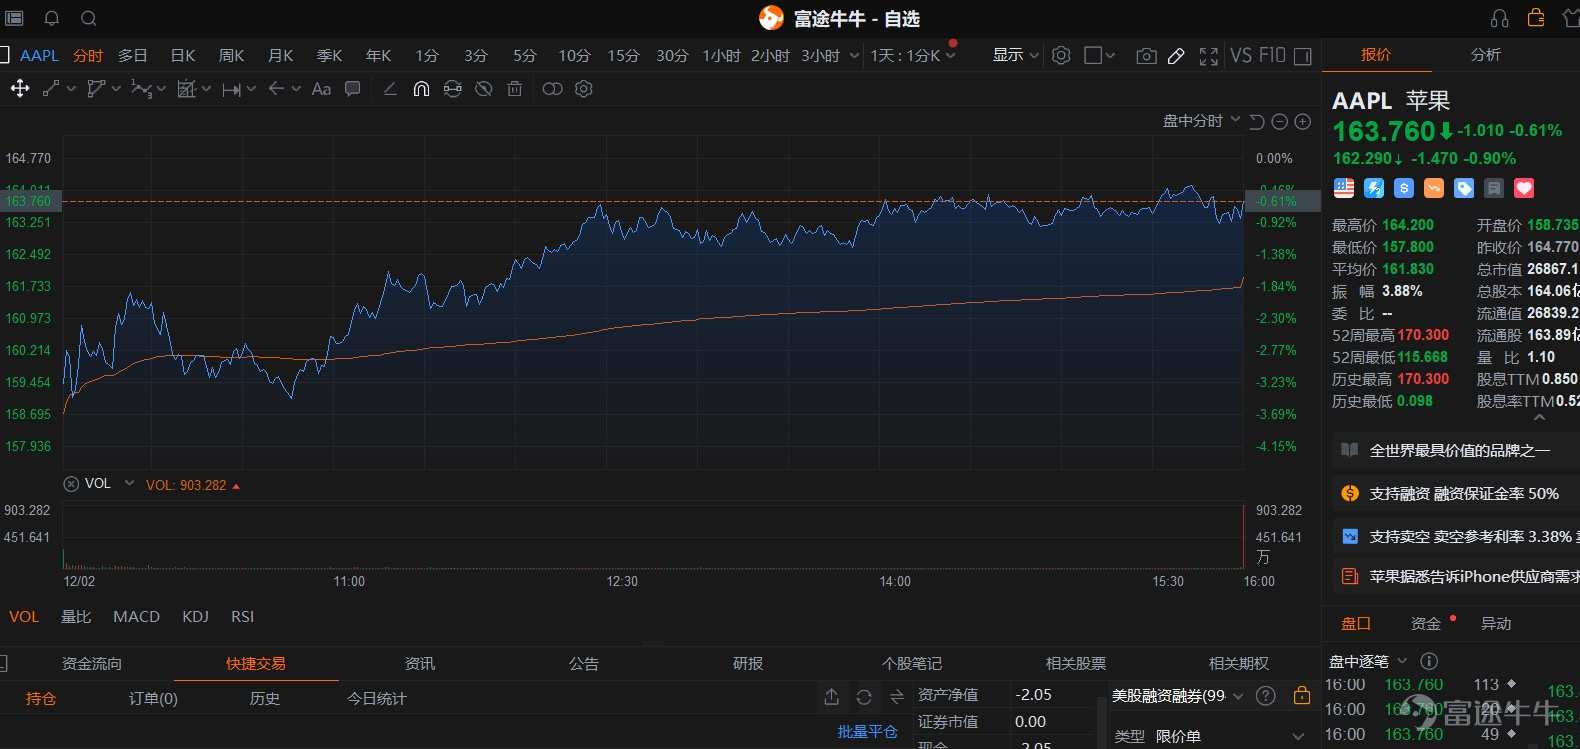The width and height of the screenshot is (1580, 749).
Task: Remove VOL indicator with X circle
Action: pos(71,484)
